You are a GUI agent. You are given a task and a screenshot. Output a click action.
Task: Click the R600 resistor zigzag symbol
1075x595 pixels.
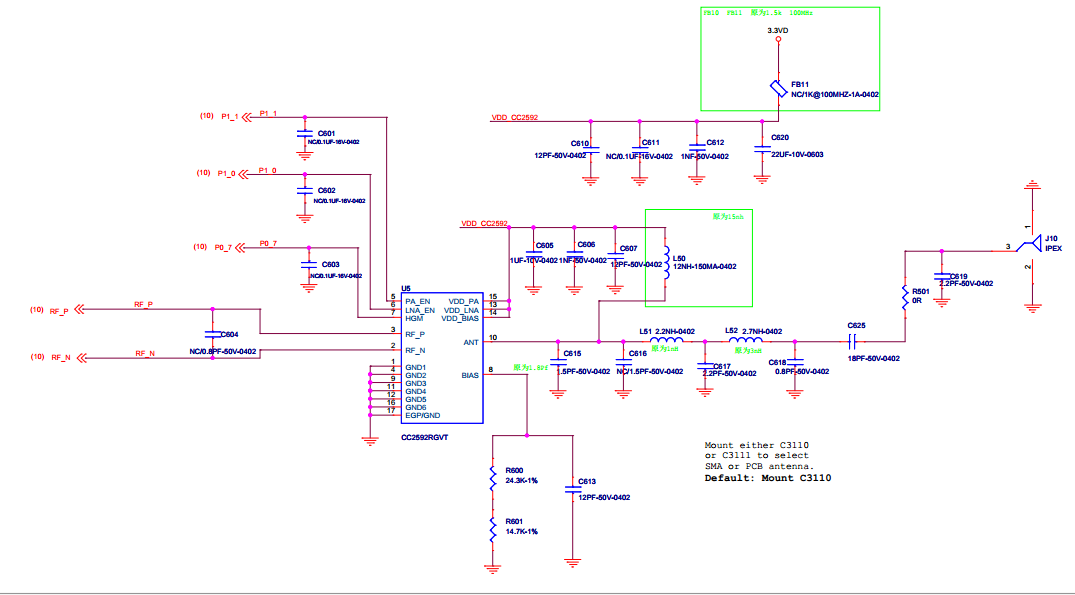click(x=492, y=478)
